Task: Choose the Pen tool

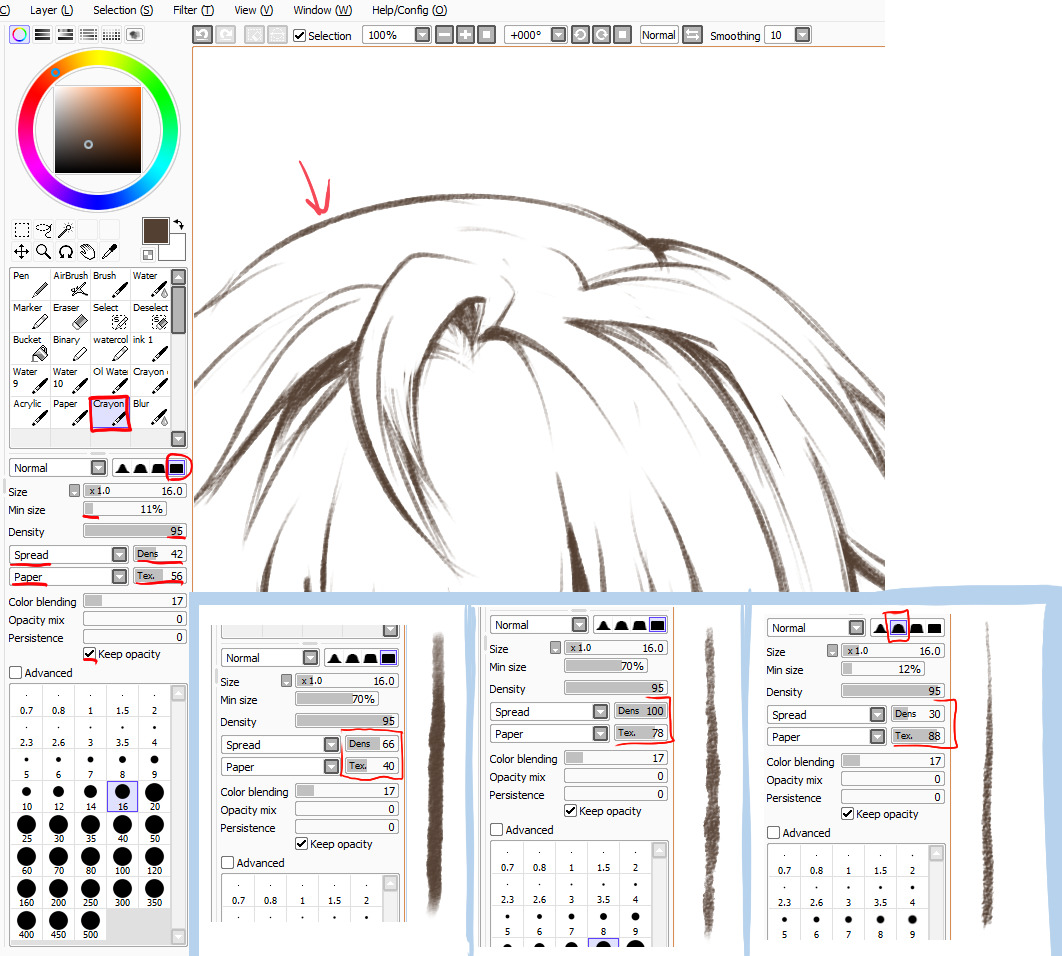Action: [30, 284]
